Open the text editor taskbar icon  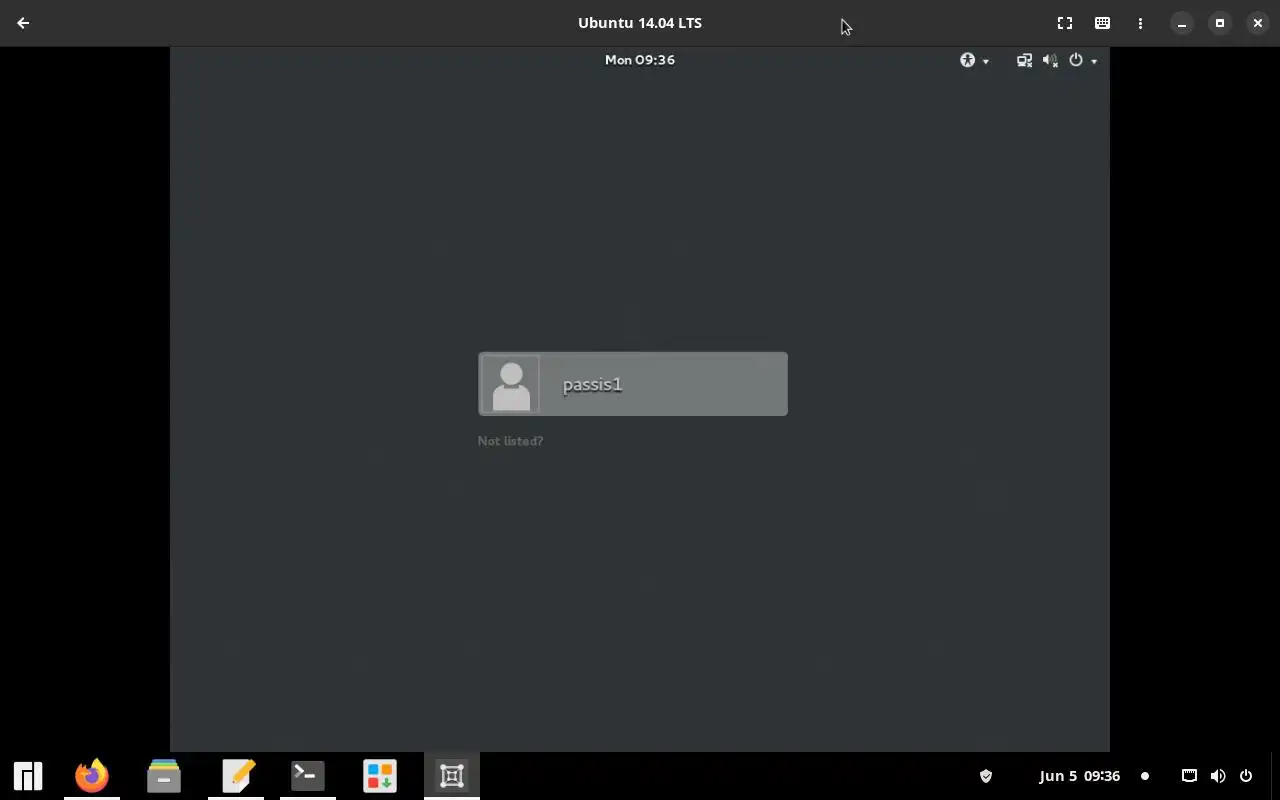(238, 776)
